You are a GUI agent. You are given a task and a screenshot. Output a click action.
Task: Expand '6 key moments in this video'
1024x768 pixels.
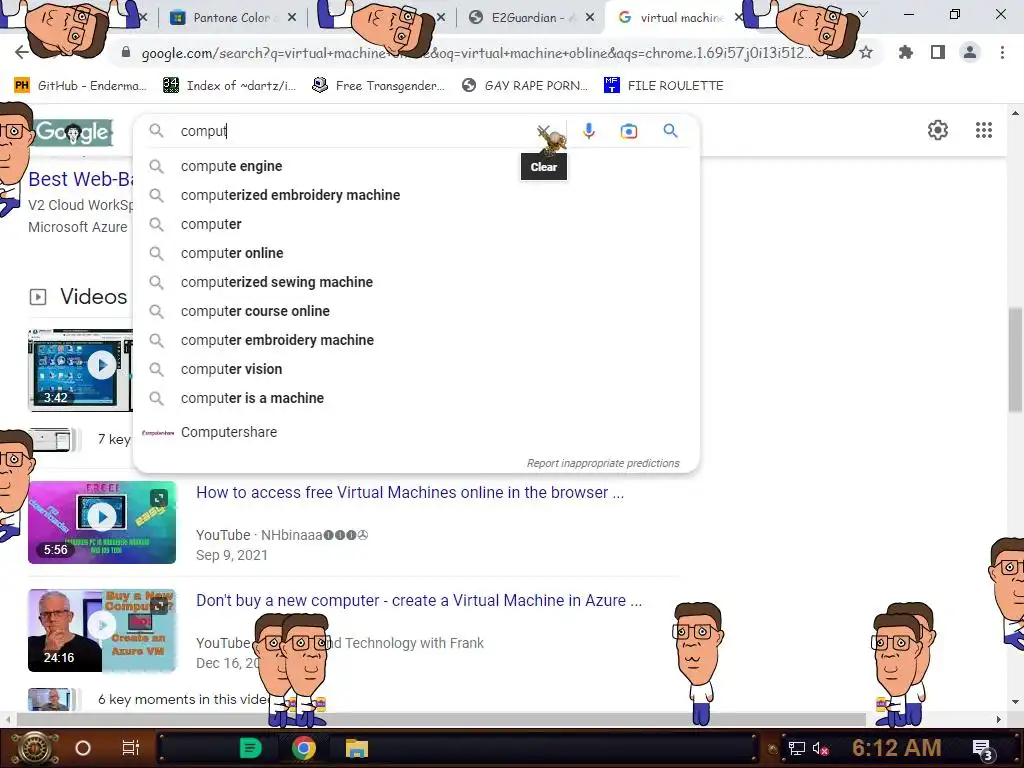183,699
